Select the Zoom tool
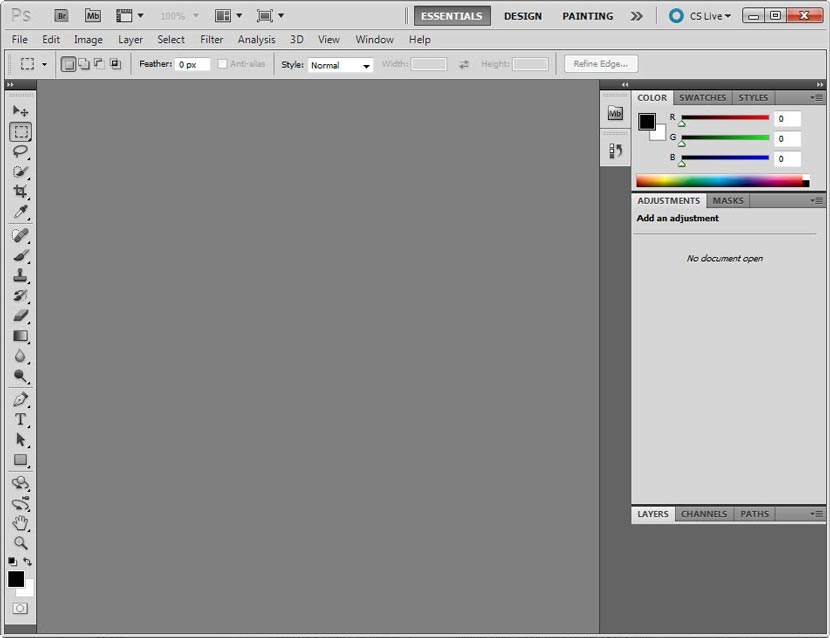 (x=21, y=543)
